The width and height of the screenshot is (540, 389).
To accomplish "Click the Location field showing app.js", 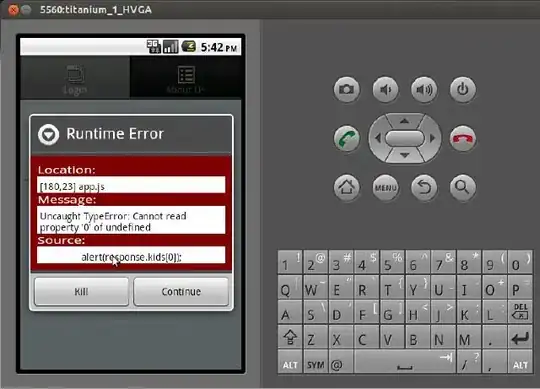I will tap(131, 186).
